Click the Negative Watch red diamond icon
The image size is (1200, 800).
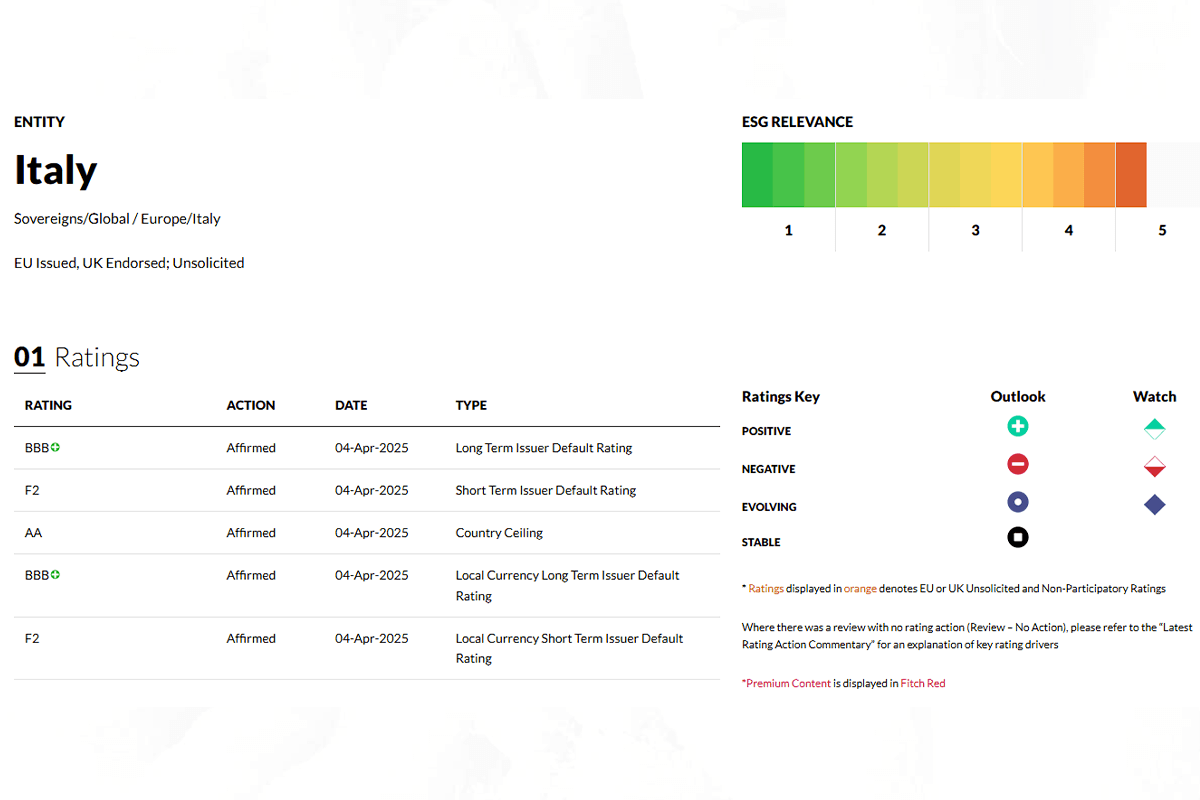point(1154,467)
